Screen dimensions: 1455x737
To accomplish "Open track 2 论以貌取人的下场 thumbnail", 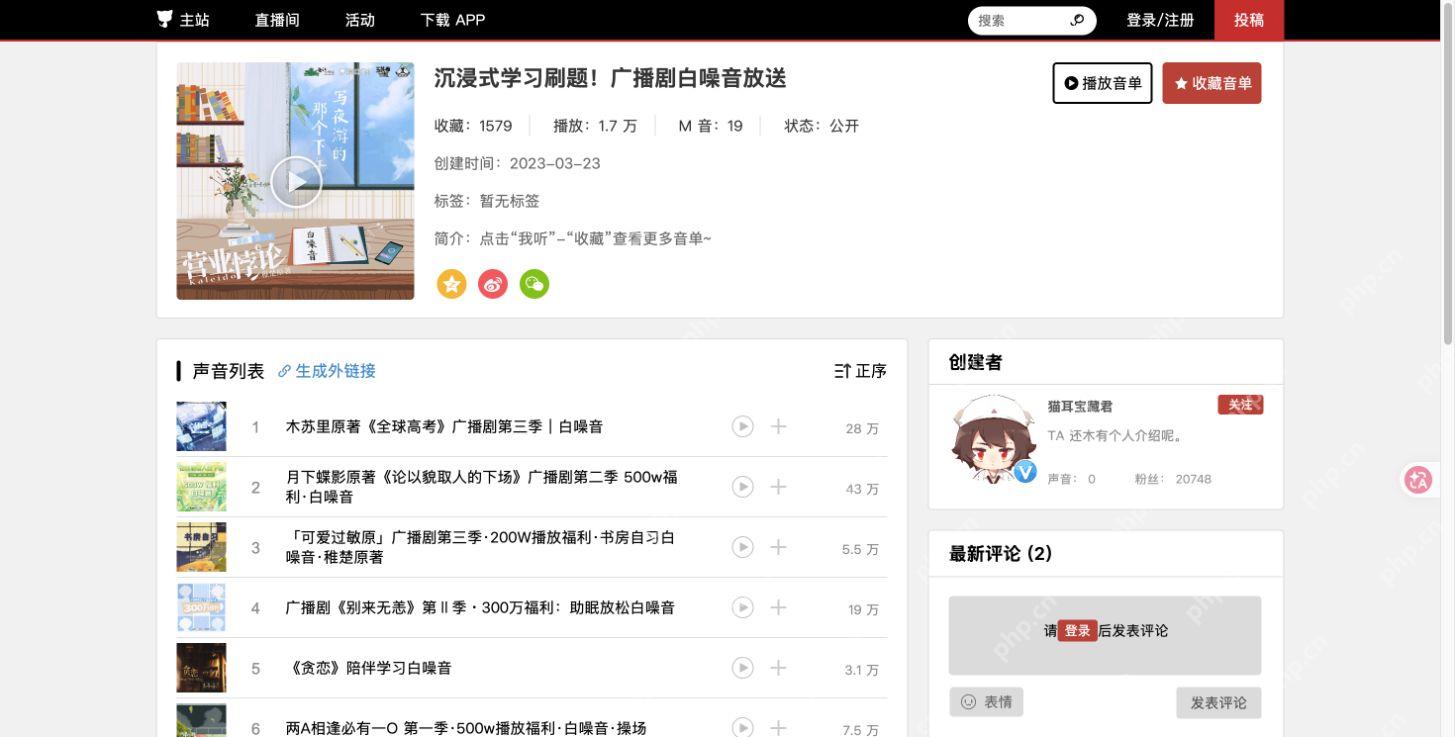I will click(201, 487).
